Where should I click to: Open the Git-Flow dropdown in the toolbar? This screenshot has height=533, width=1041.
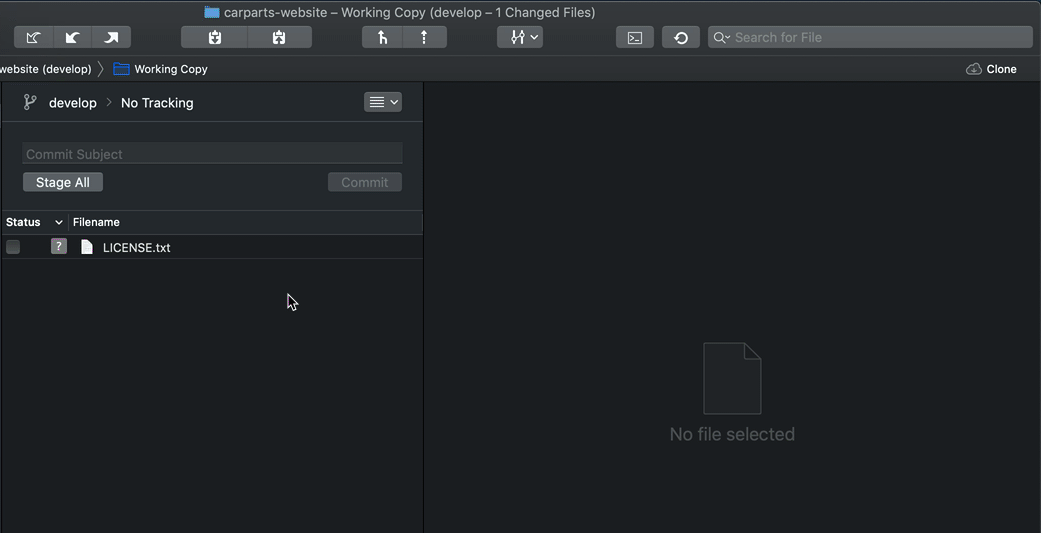(x=524, y=38)
